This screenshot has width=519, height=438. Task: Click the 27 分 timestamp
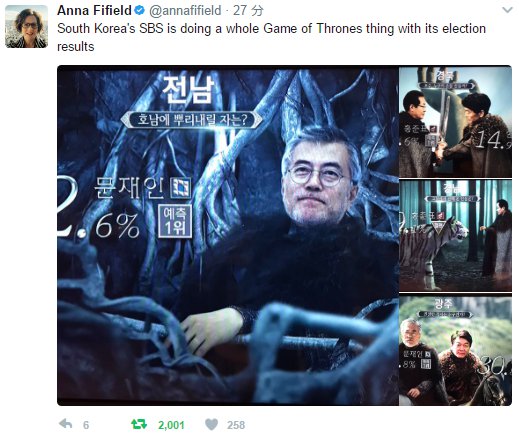tap(248, 11)
